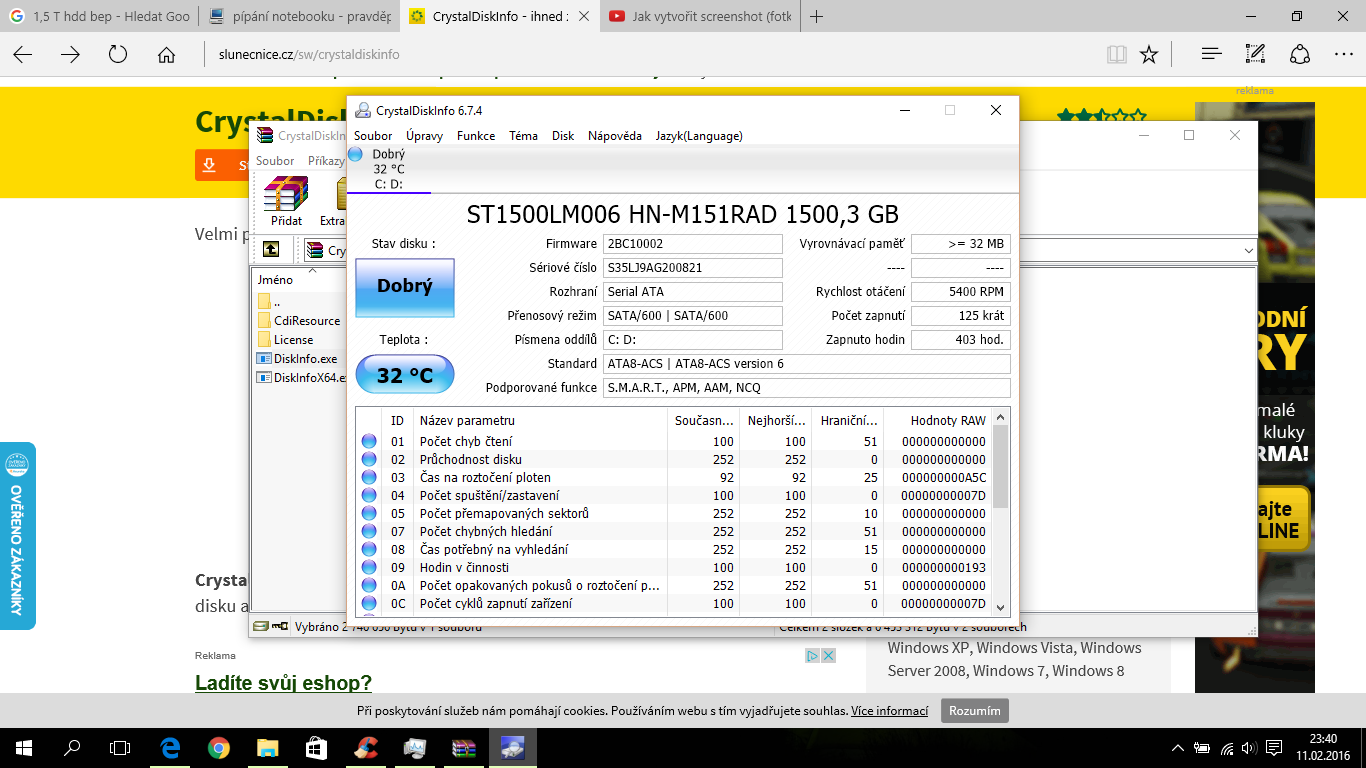Image resolution: width=1366 pixels, height=768 pixels.
Task: Toggle Edge reading view icon
Action: point(1116,54)
